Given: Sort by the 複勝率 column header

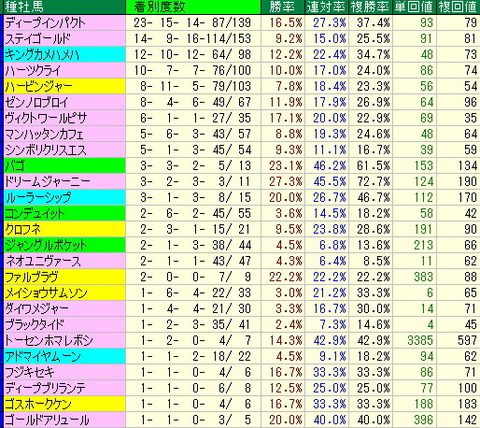Looking at the screenshot, I should click(370, 7).
